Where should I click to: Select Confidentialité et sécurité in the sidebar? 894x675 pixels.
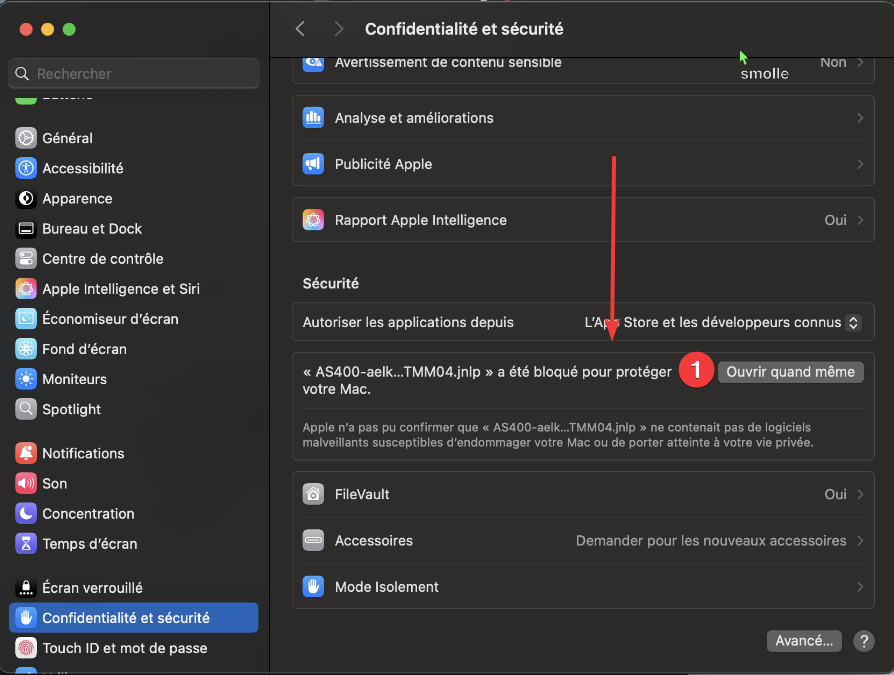[134, 618]
